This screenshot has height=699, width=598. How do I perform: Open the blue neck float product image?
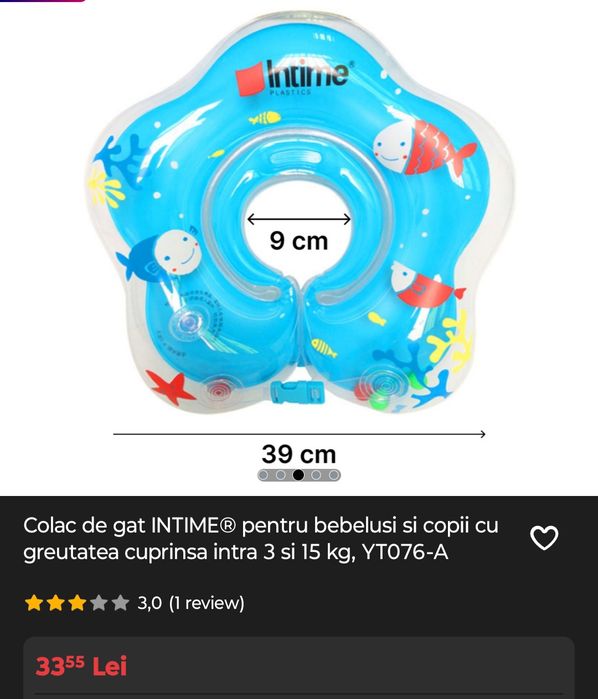pyautogui.click(x=299, y=214)
